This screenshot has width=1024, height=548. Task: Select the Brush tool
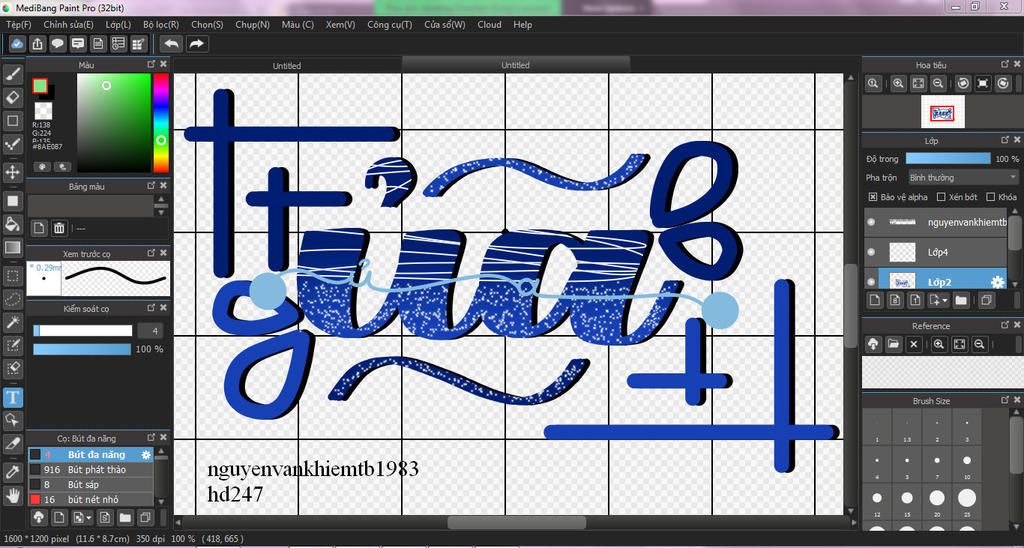click(x=12, y=75)
